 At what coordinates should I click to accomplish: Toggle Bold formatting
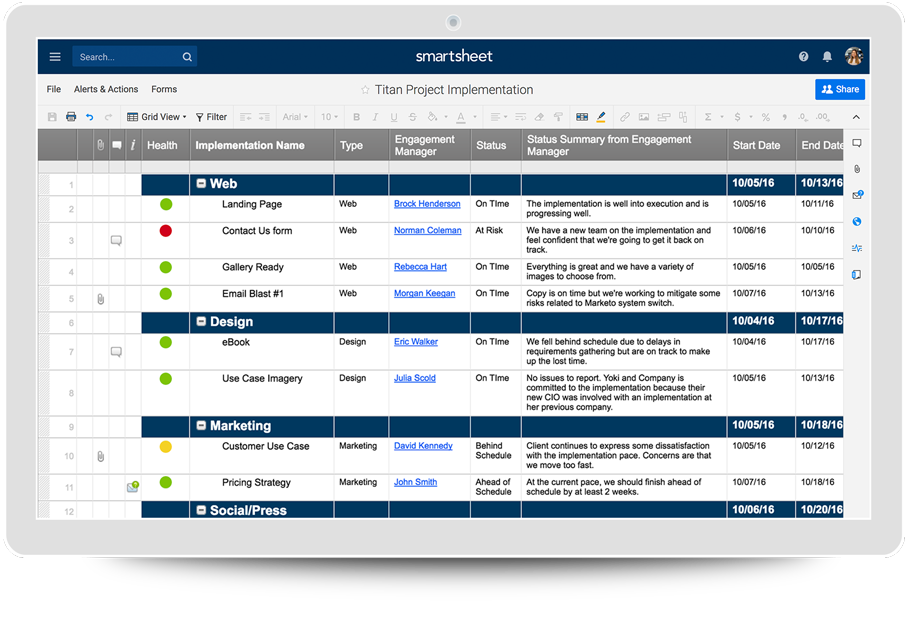[357, 117]
